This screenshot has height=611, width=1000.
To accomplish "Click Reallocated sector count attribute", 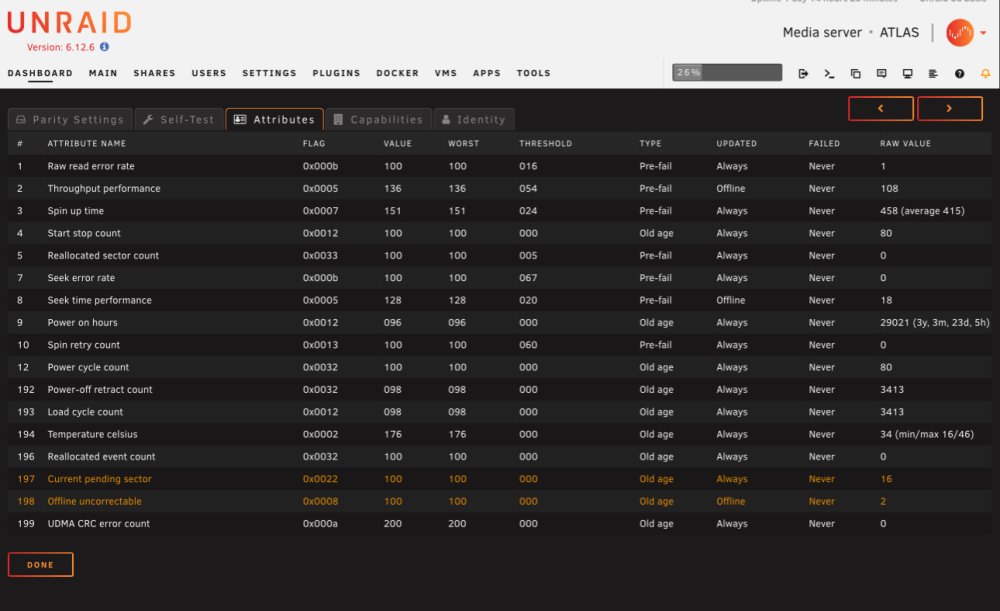I will pyautogui.click(x=103, y=255).
